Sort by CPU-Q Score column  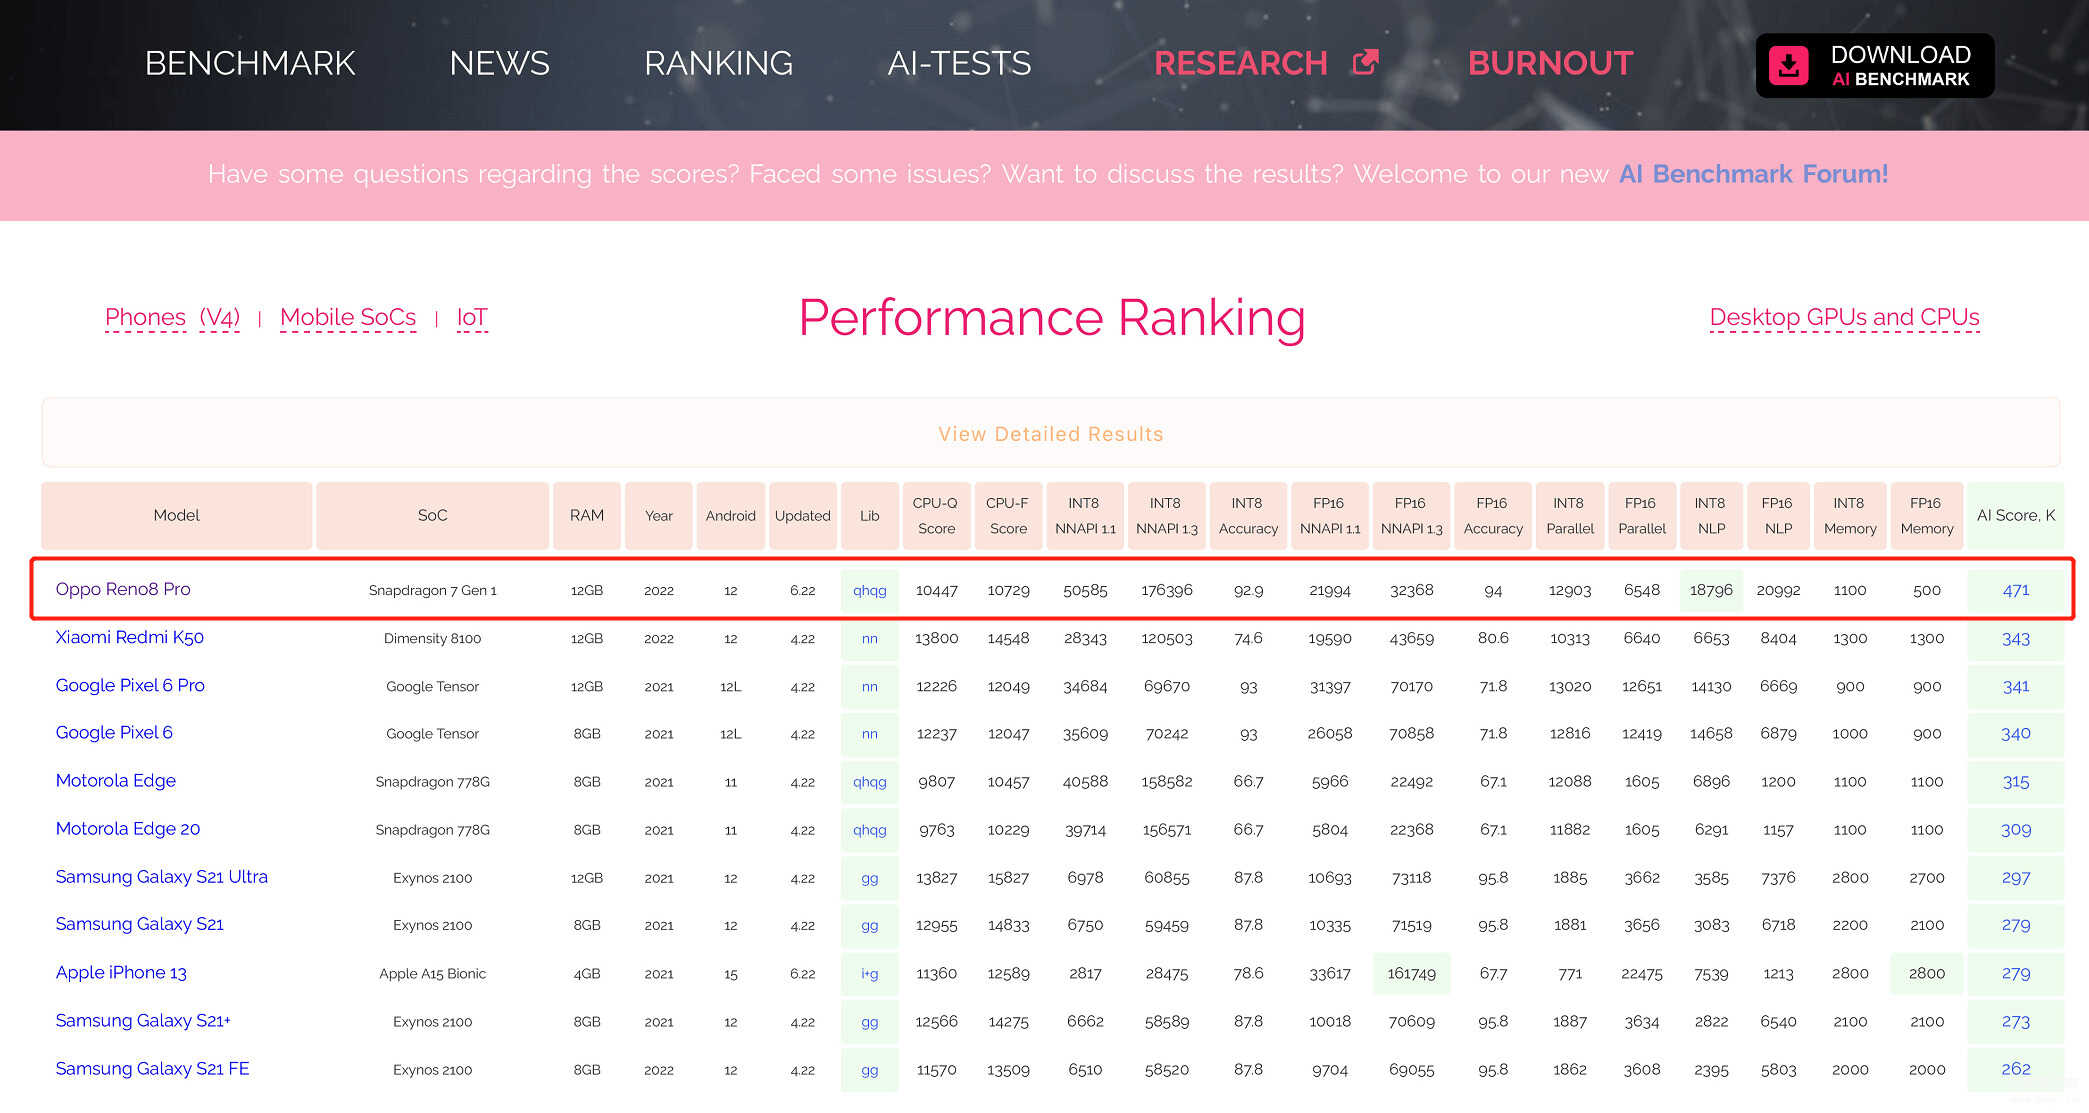tap(936, 515)
